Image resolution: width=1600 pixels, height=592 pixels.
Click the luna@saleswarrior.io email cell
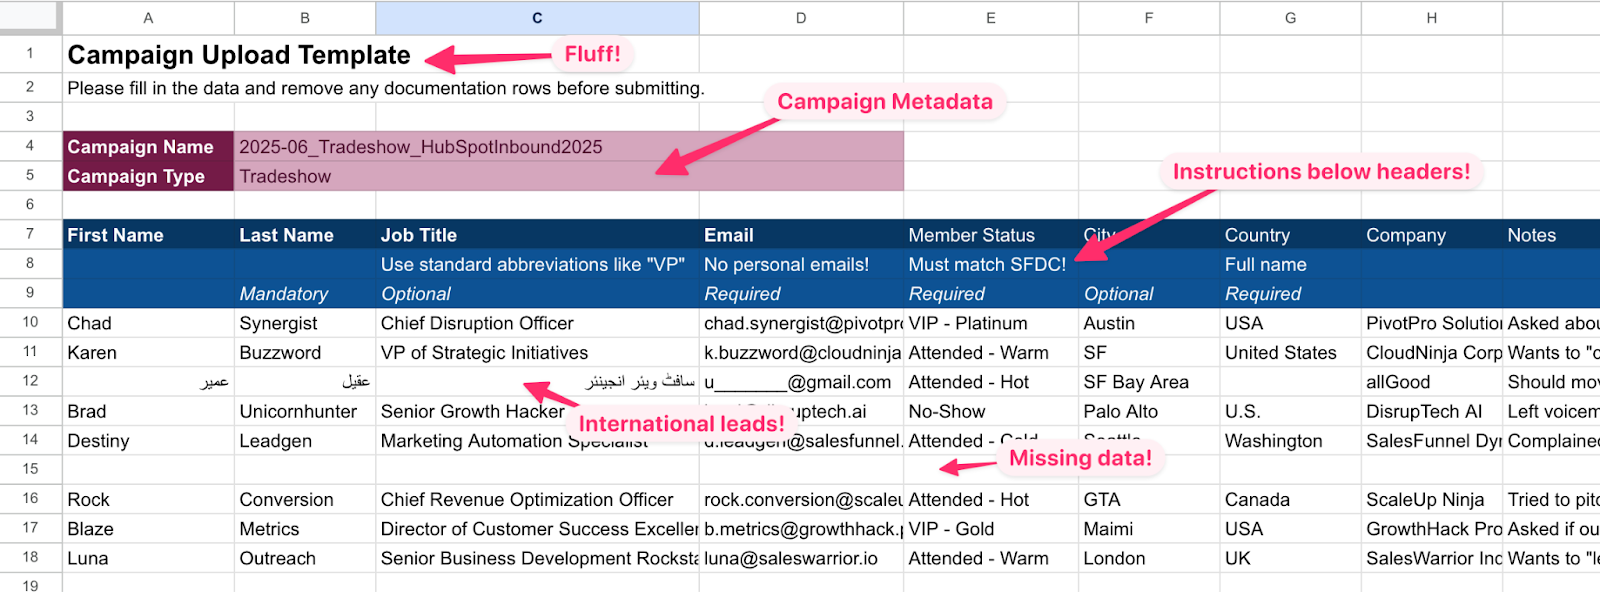point(790,558)
